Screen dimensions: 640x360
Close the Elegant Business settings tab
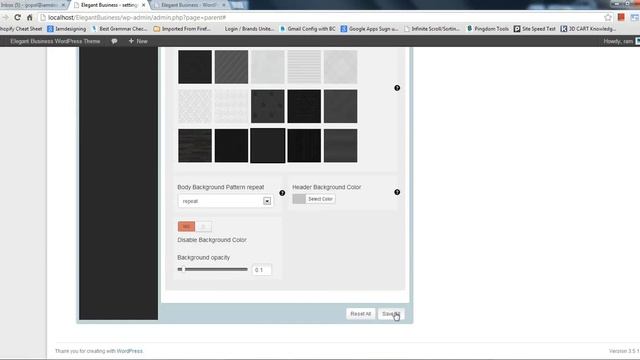tap(143, 5)
